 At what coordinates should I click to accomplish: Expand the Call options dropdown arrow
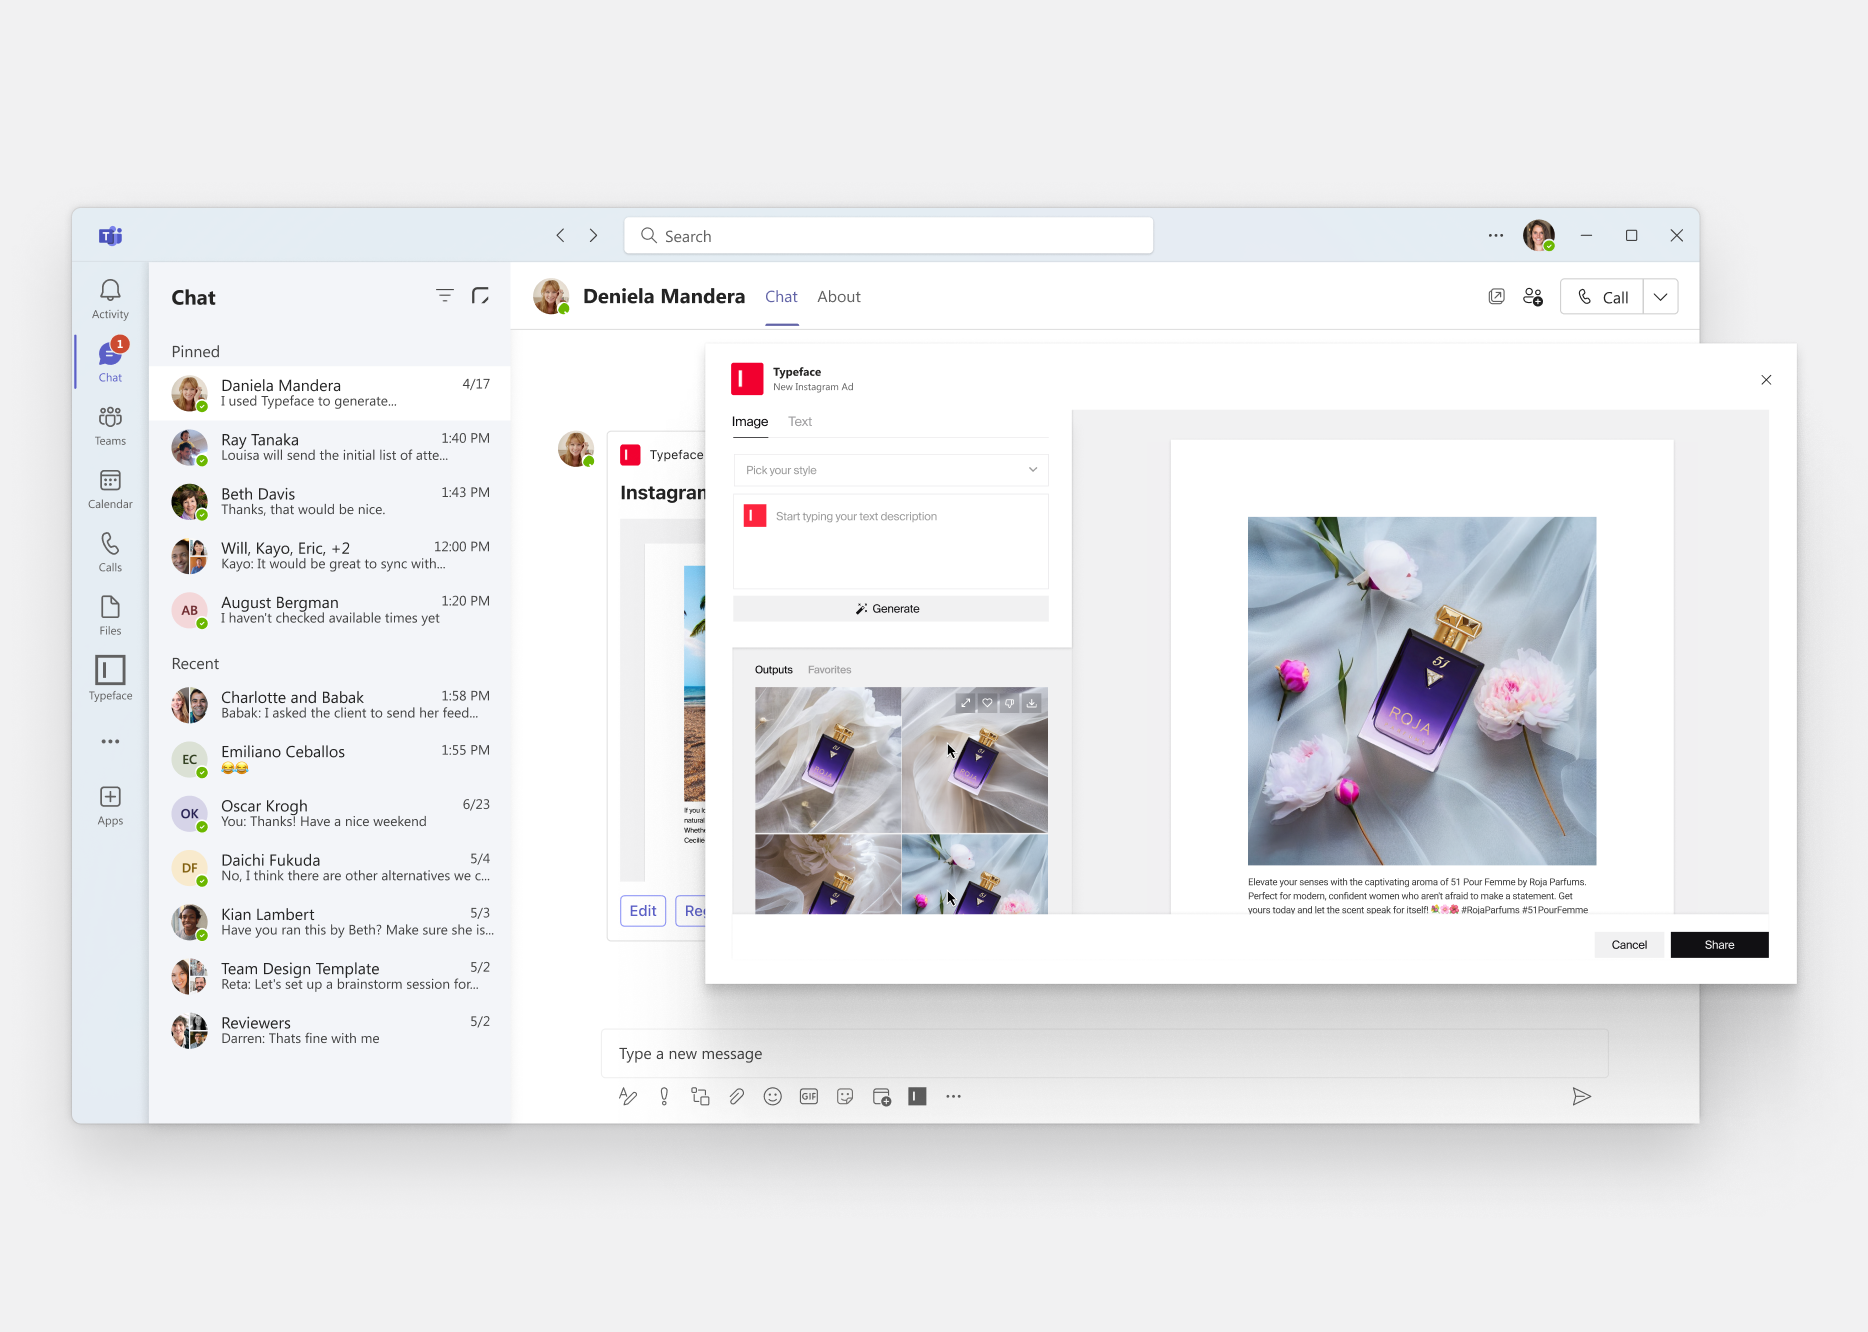1660,297
